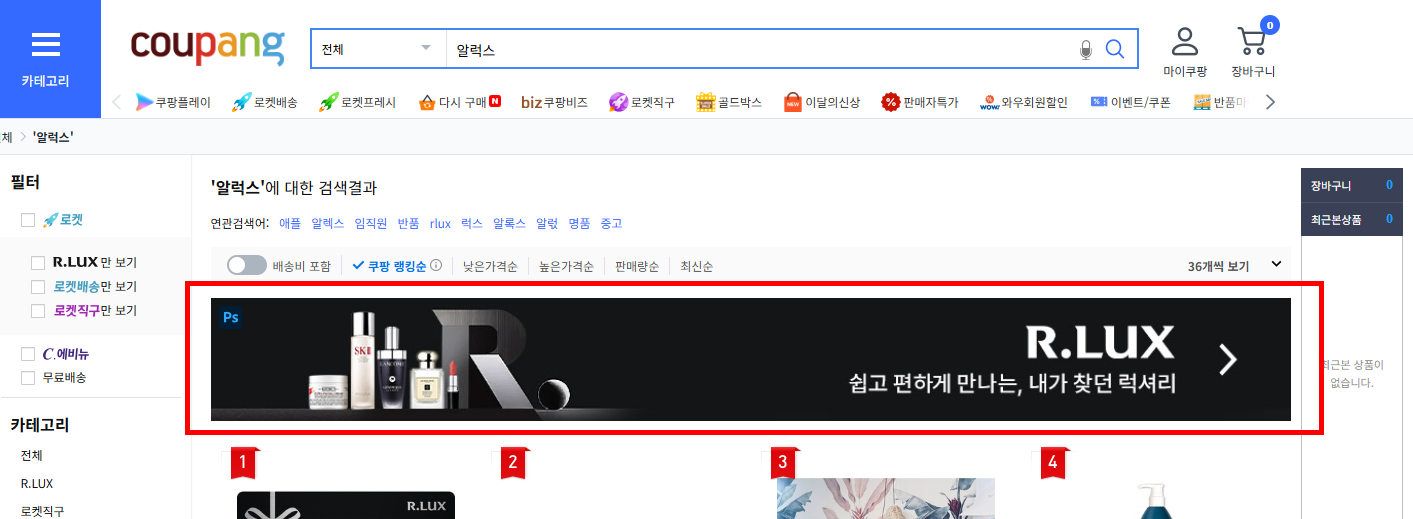Check the 무료배송 filter checkbox
The width and height of the screenshot is (1413, 519).
point(28,378)
